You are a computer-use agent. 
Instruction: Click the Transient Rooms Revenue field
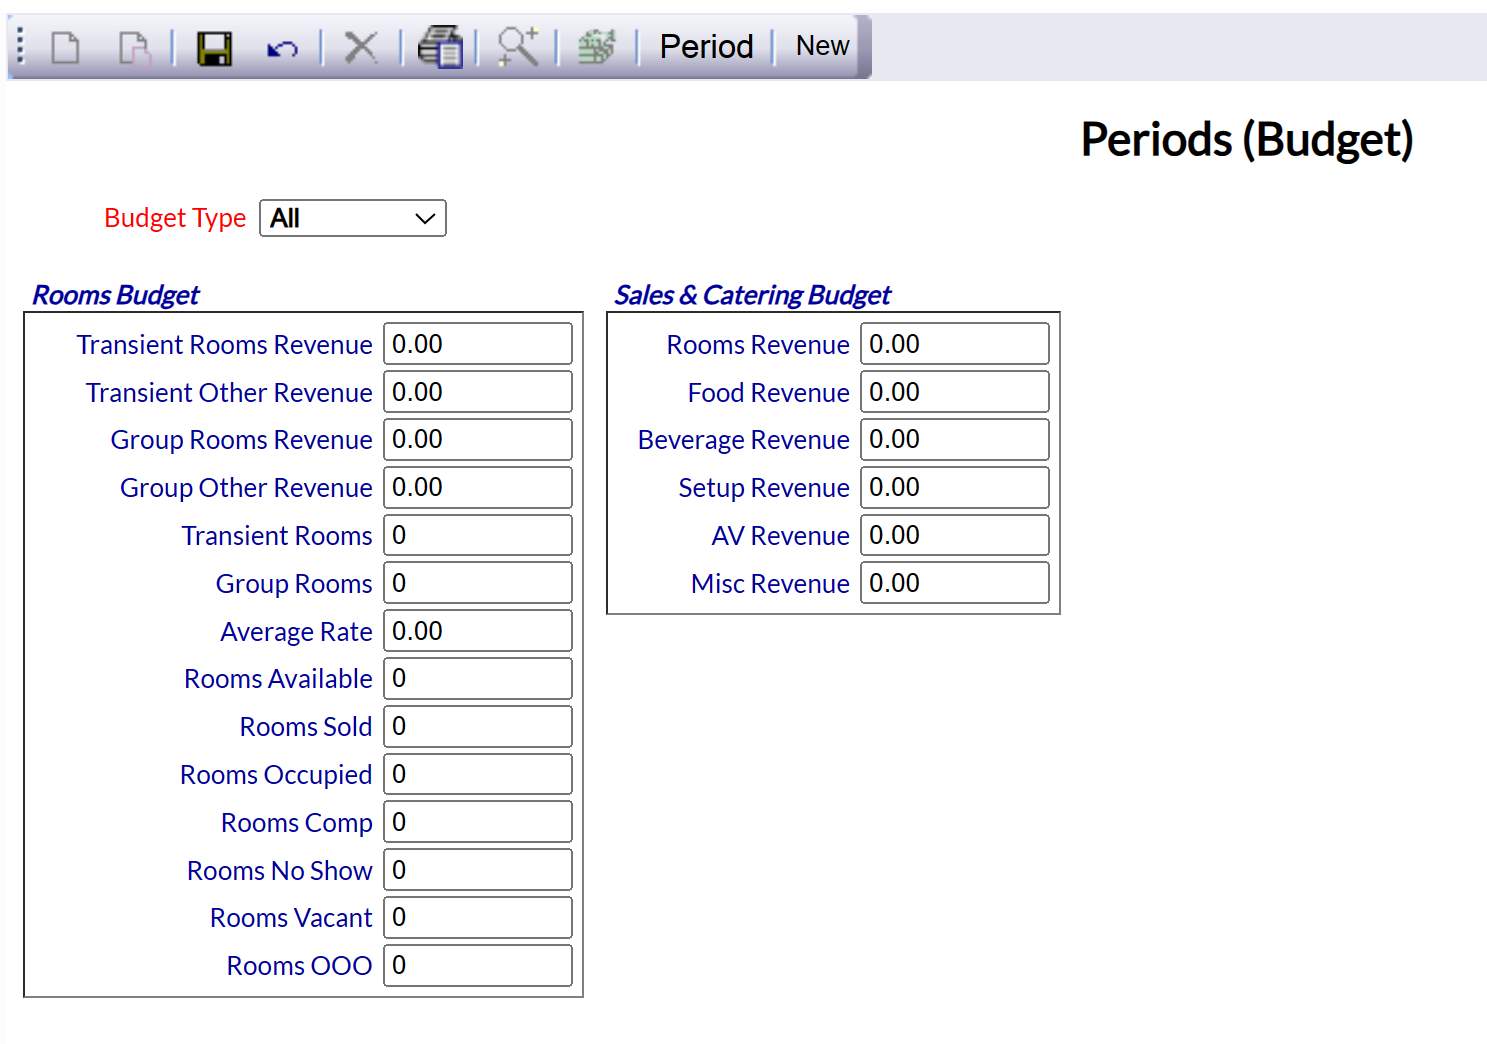(x=477, y=344)
